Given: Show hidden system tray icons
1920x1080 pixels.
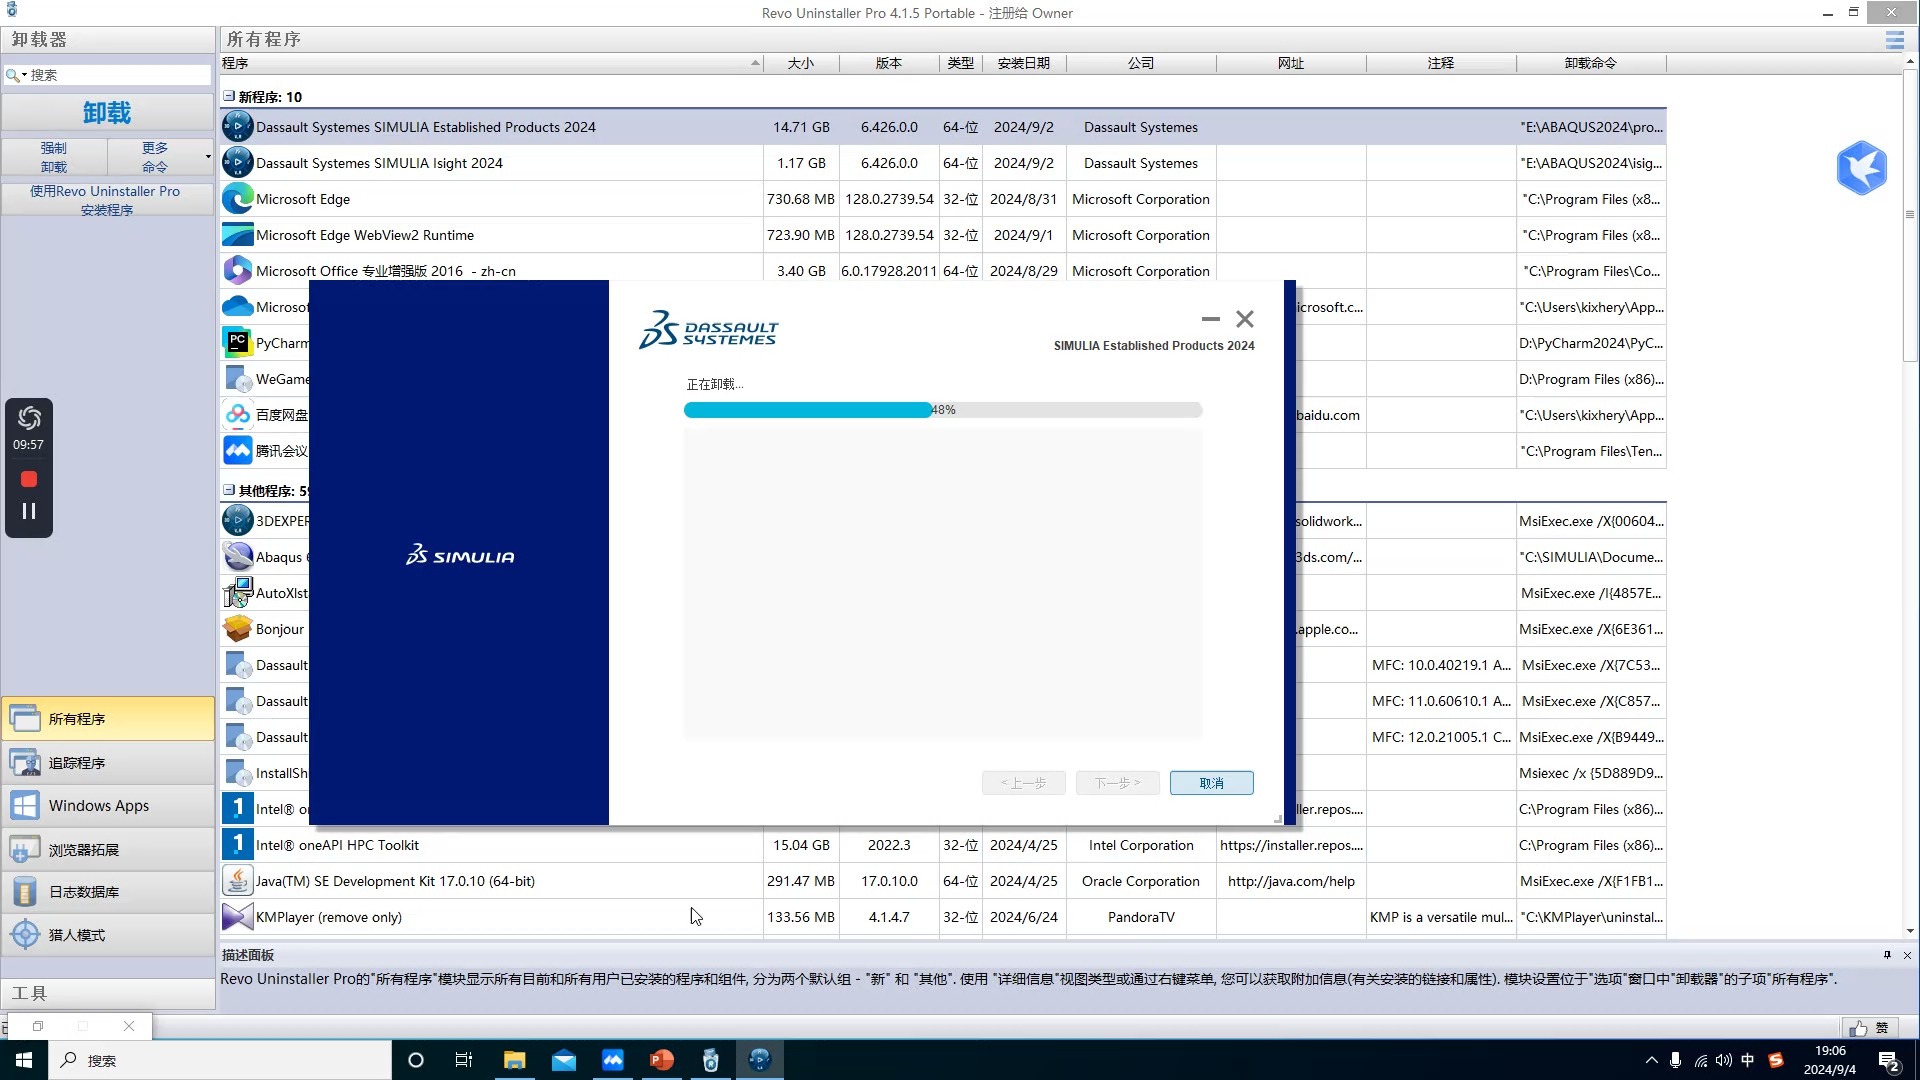Looking at the screenshot, I should click(1651, 1060).
